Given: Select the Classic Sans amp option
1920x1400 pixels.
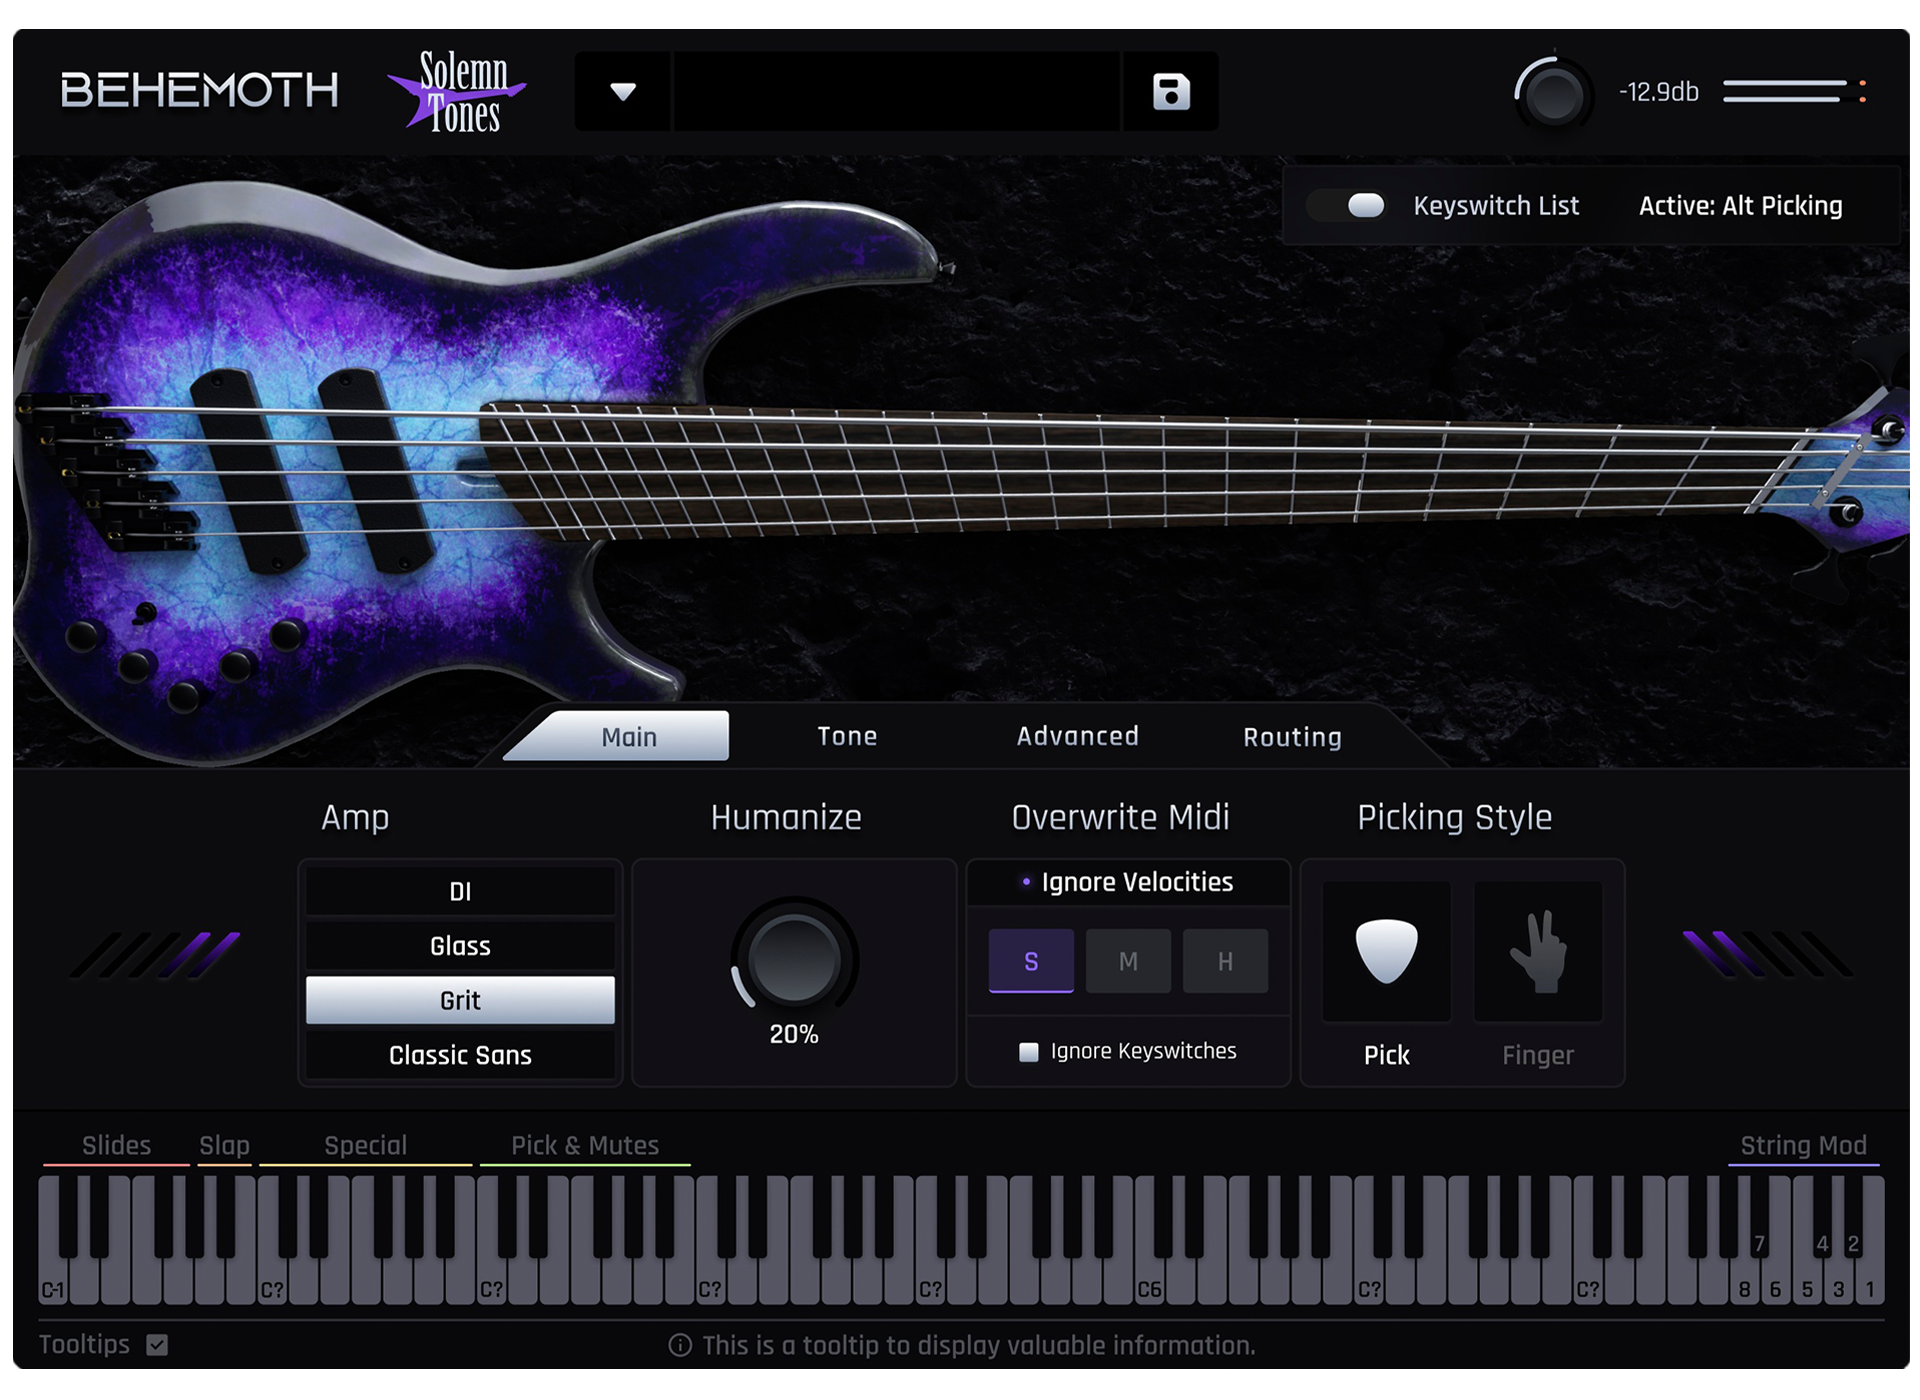Looking at the screenshot, I should [460, 1055].
